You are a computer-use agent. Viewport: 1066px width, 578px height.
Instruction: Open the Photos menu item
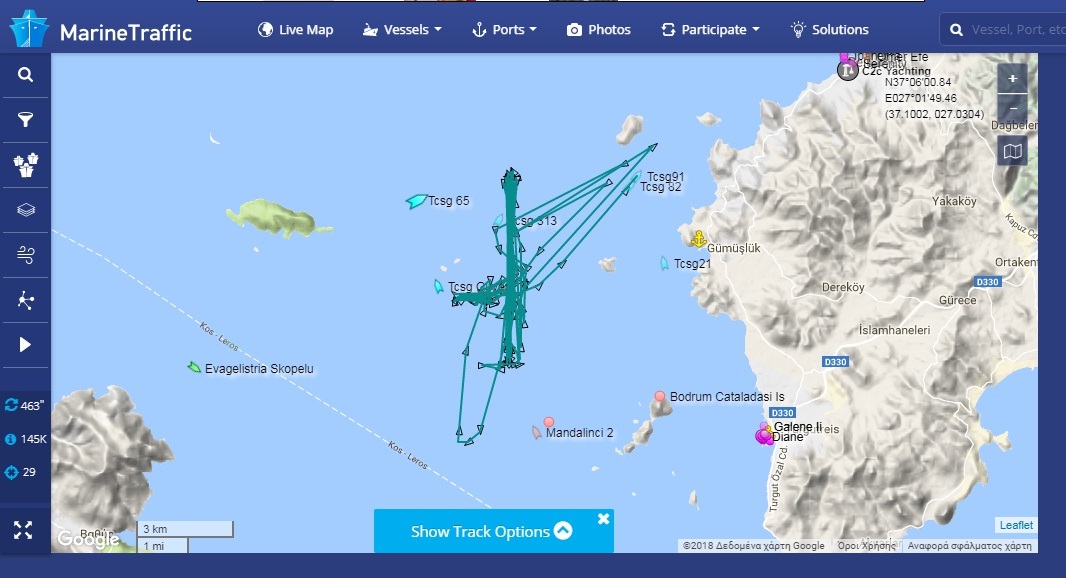[599, 30]
